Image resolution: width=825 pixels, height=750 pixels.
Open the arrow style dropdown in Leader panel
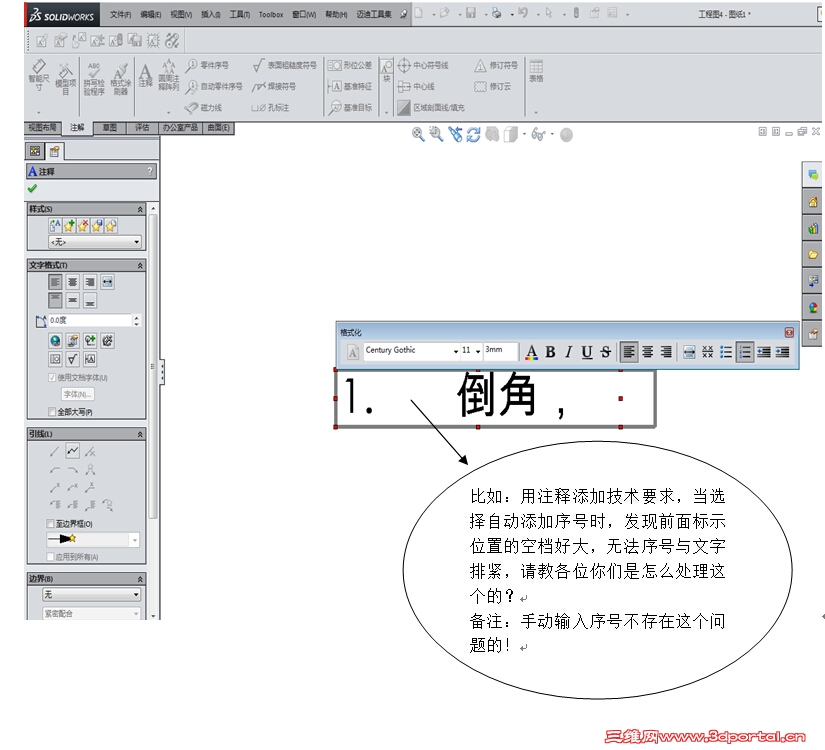pos(93,539)
